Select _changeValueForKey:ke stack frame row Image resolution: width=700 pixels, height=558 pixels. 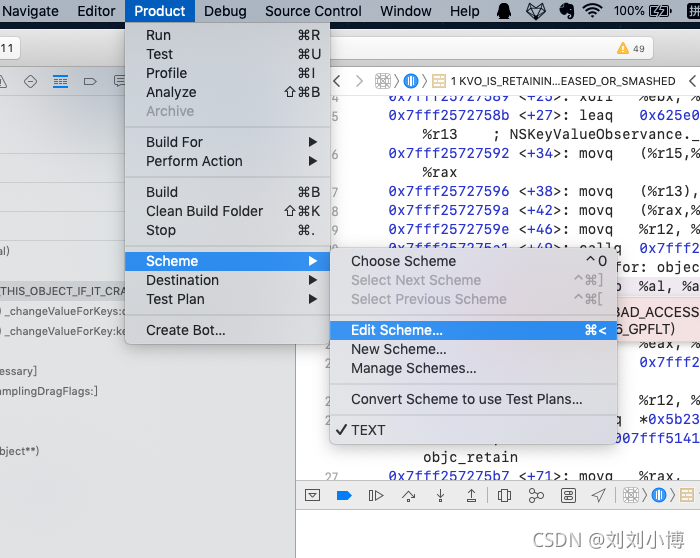click(x=62, y=331)
